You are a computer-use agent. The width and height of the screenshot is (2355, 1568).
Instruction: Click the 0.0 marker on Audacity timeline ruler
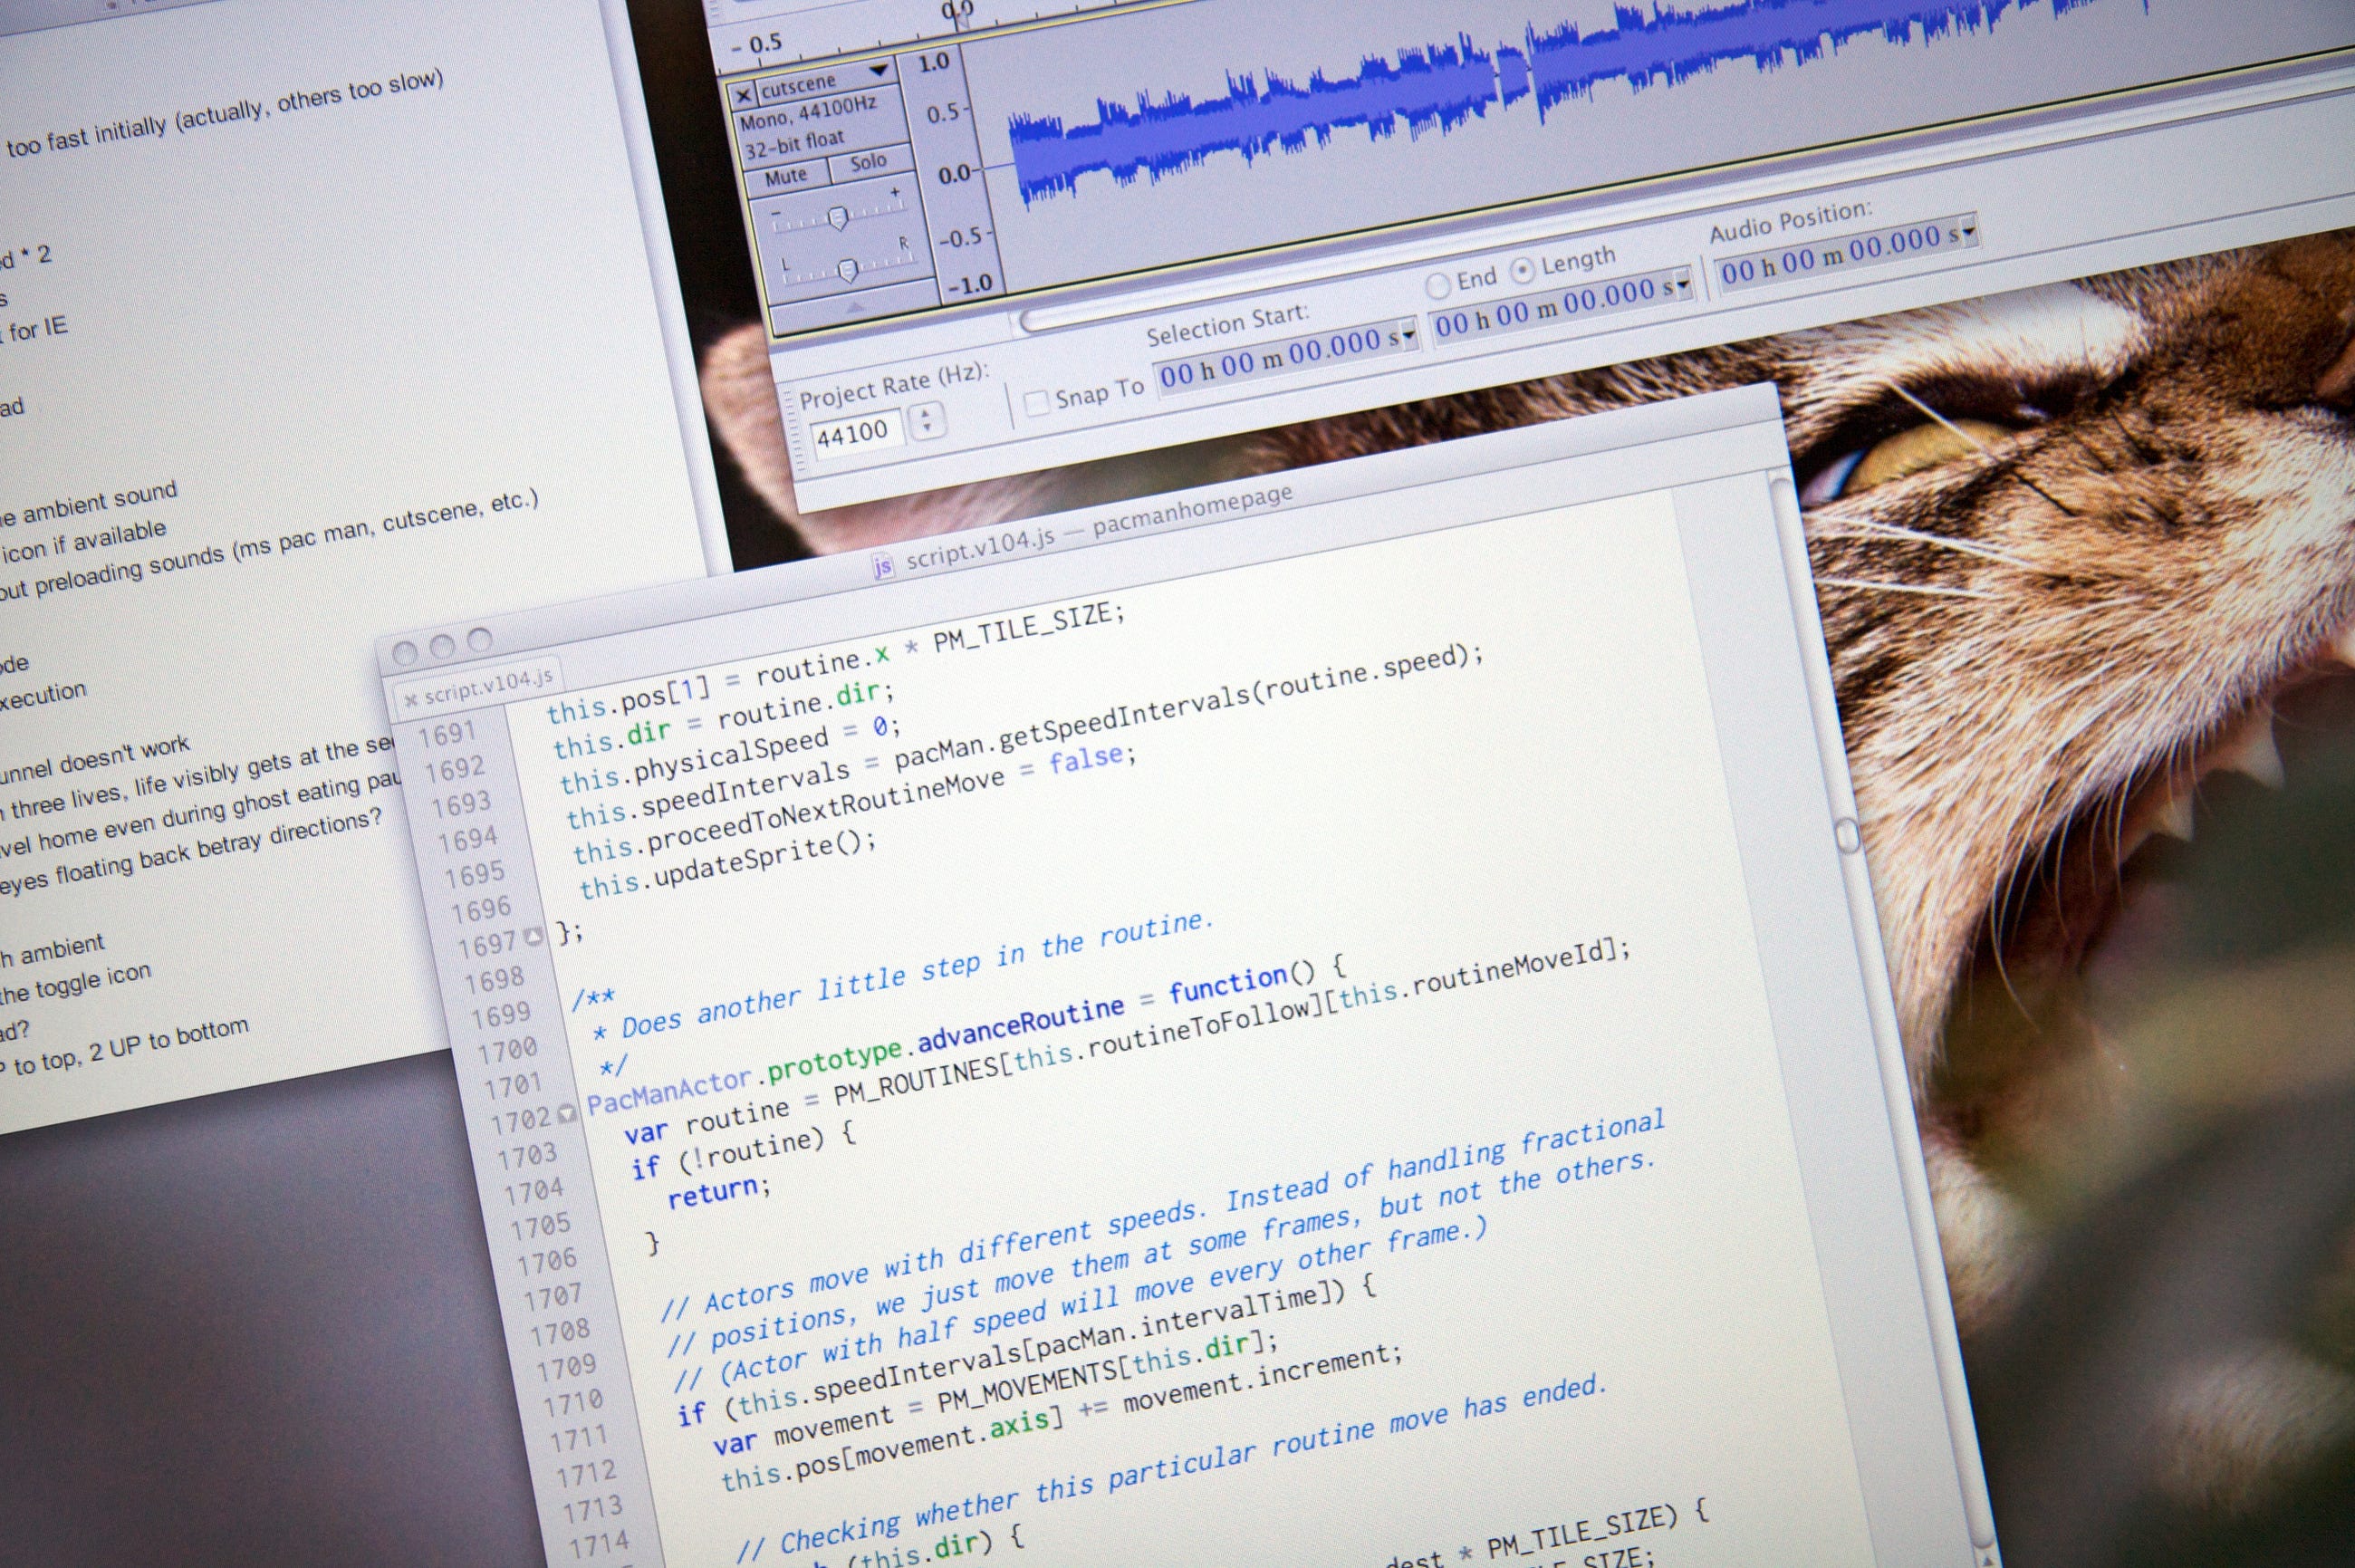(957, 11)
